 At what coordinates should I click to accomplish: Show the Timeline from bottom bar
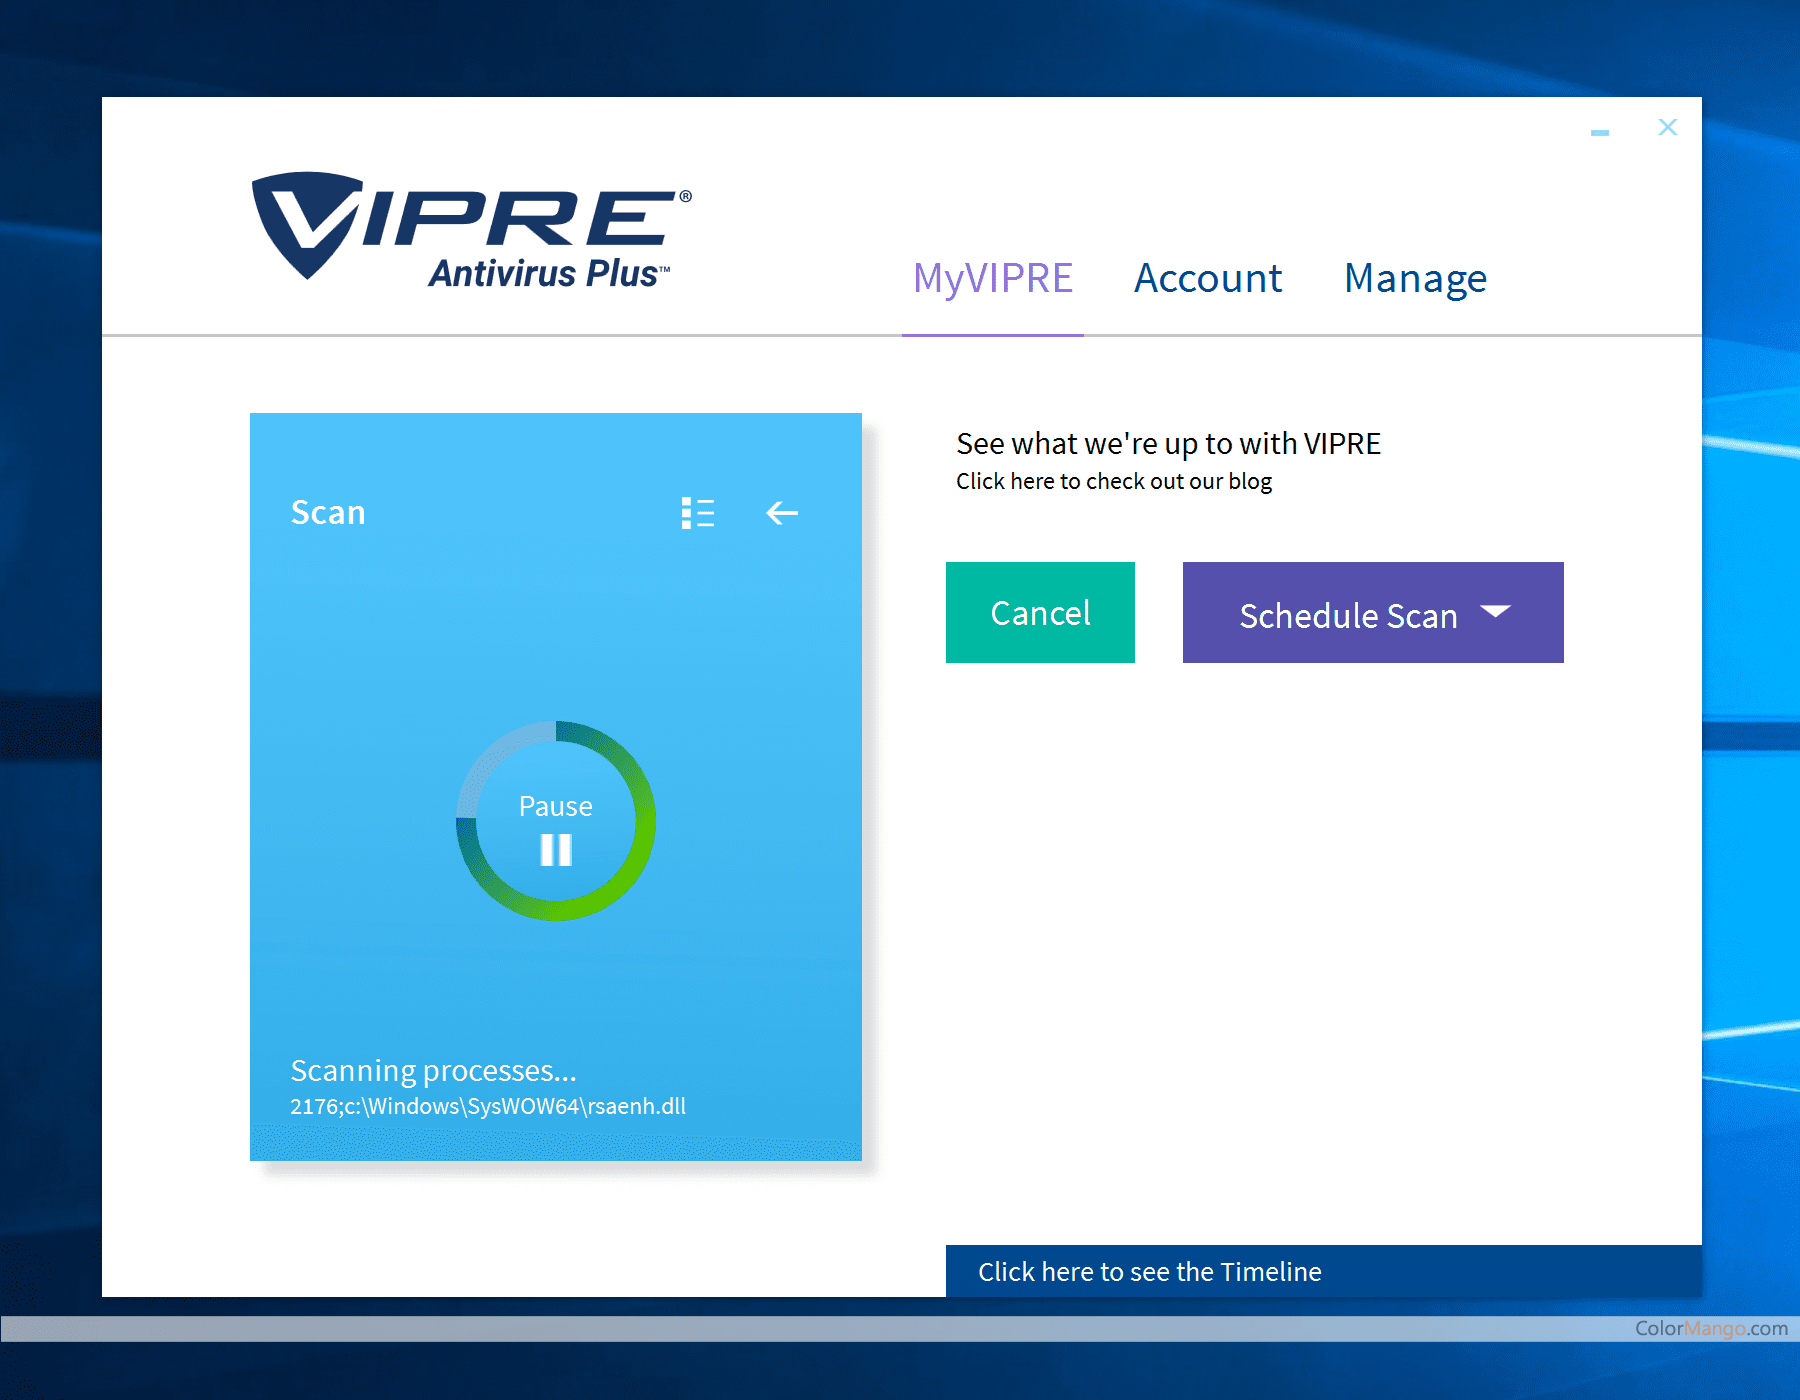(1149, 1271)
